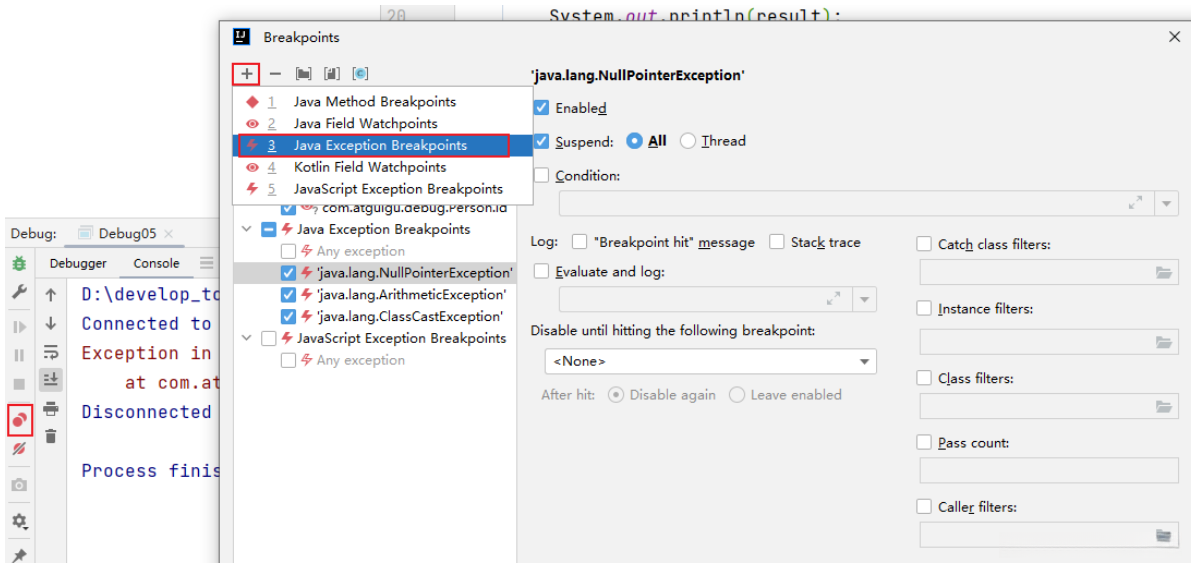
Task: Enable Catch class filters checkbox
Action: tap(924, 244)
